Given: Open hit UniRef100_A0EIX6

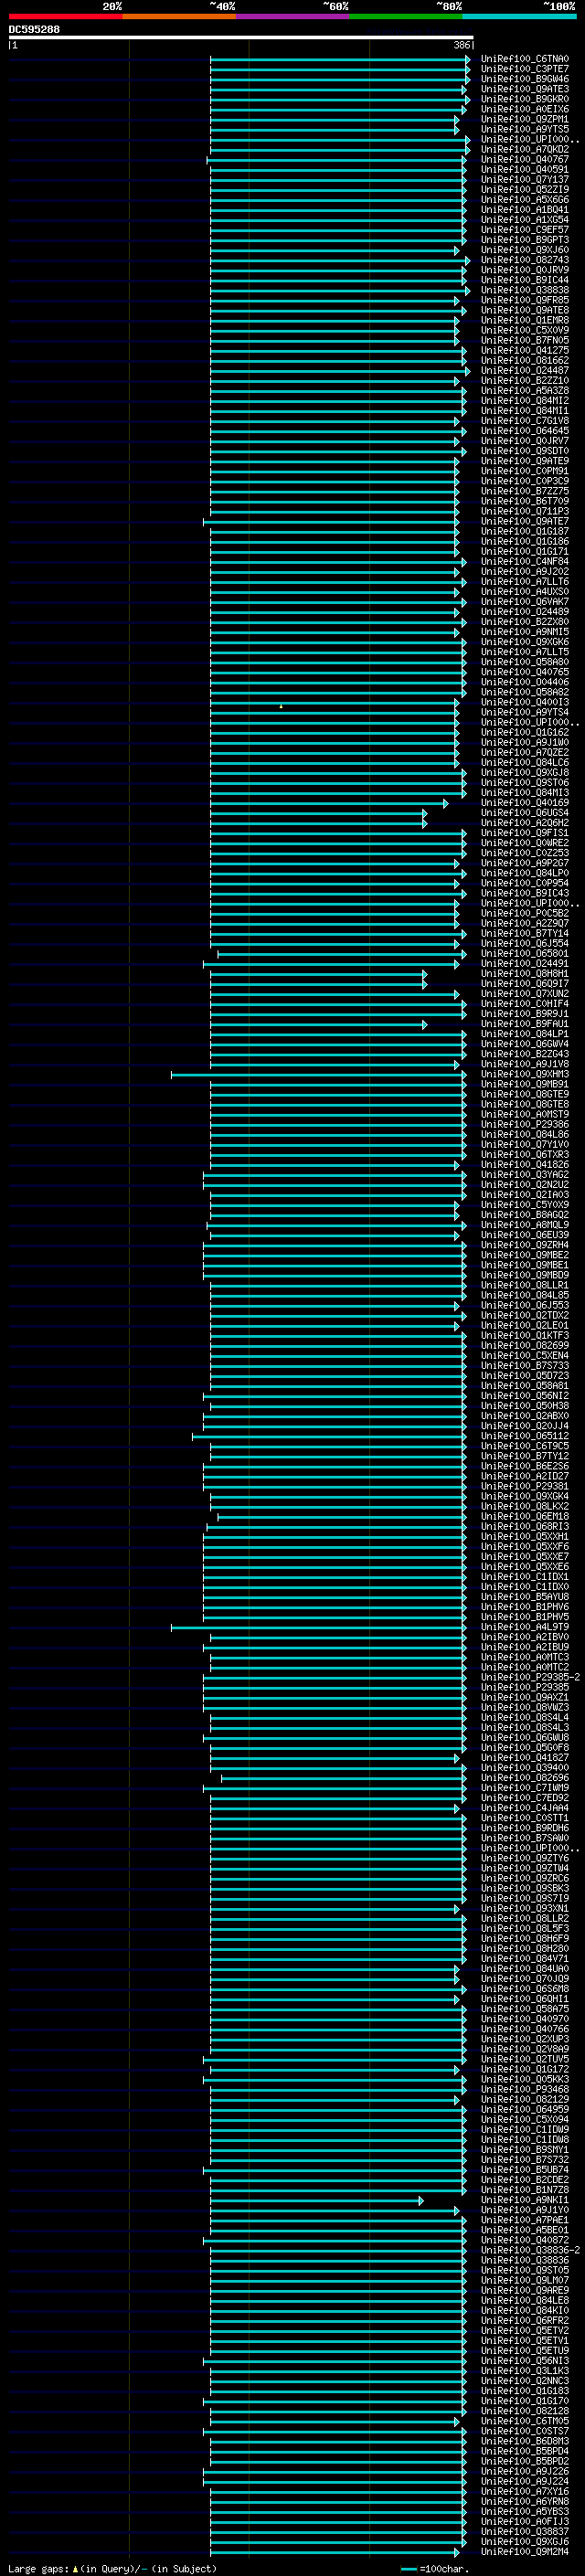Looking at the screenshot, I should pos(525,109).
